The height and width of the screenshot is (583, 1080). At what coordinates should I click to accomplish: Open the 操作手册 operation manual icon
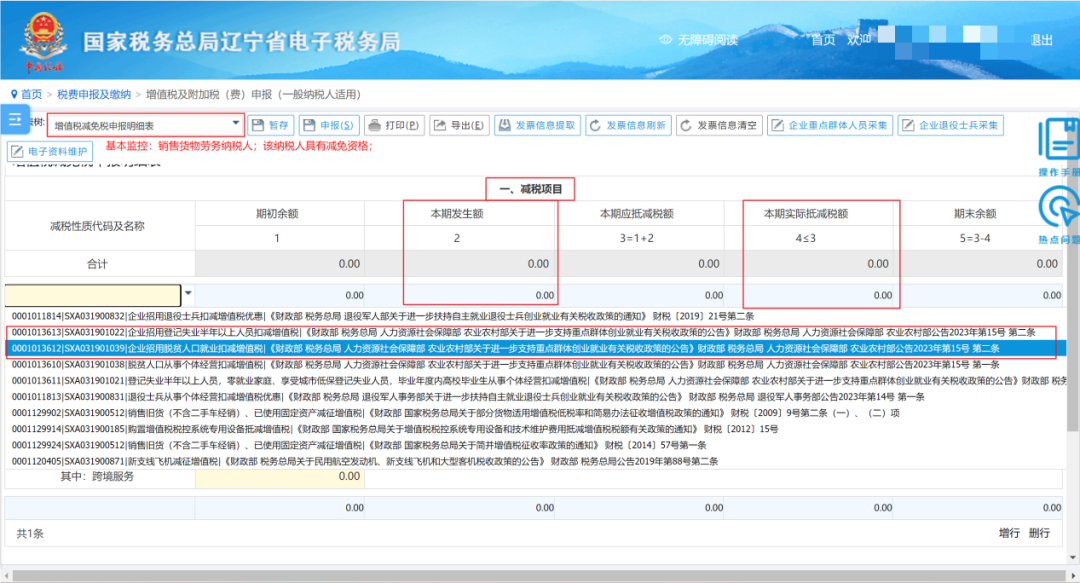tap(1059, 146)
